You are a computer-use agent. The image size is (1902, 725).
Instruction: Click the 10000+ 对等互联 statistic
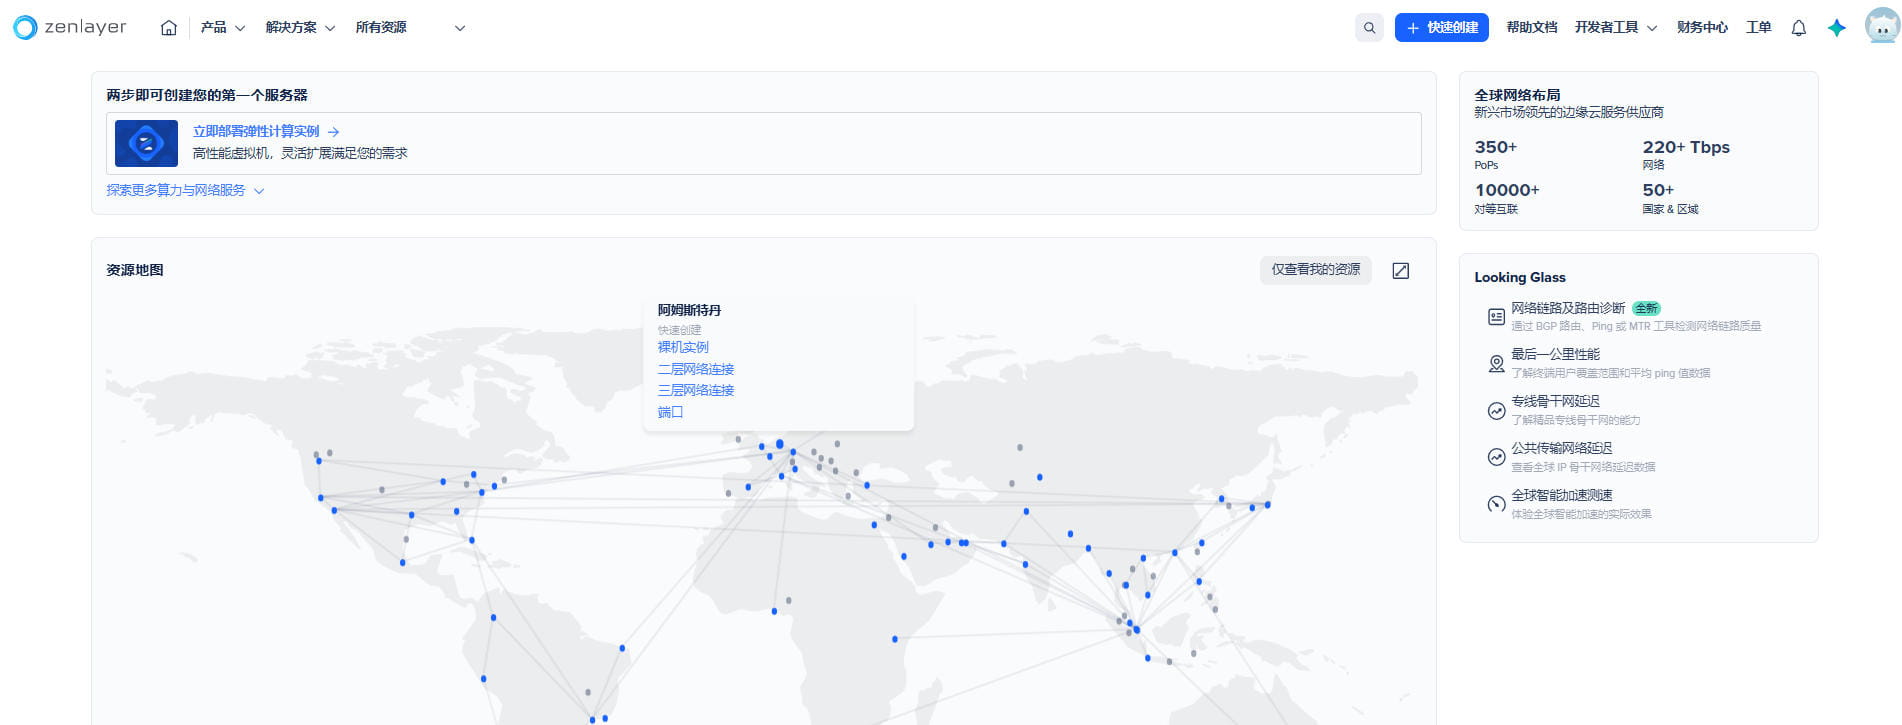(1507, 198)
